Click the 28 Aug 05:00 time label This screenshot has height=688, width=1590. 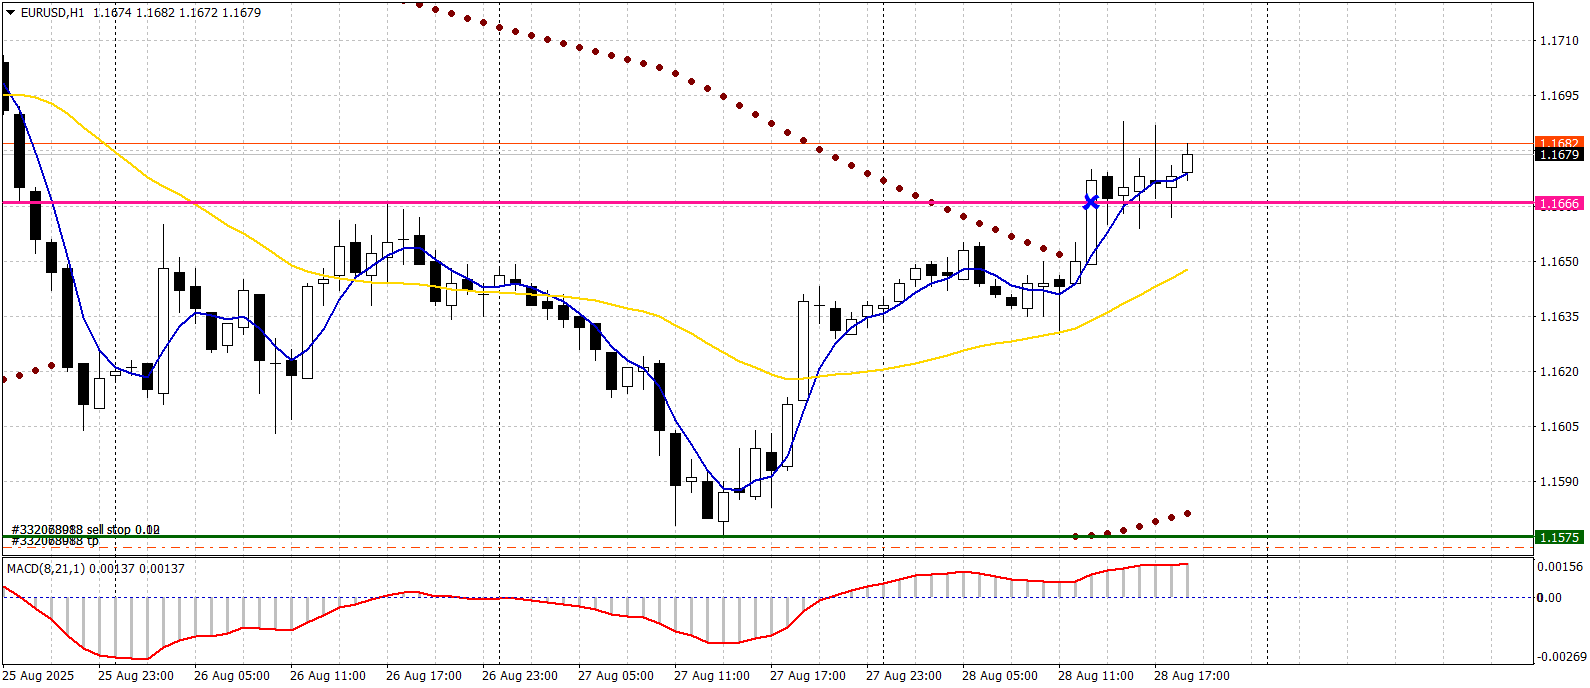[1000, 676]
